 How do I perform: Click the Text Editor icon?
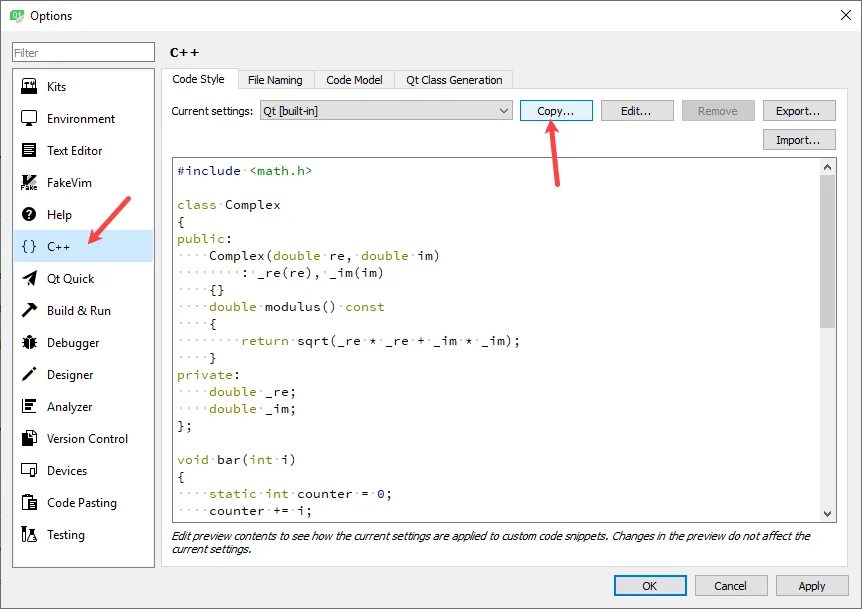coord(29,150)
